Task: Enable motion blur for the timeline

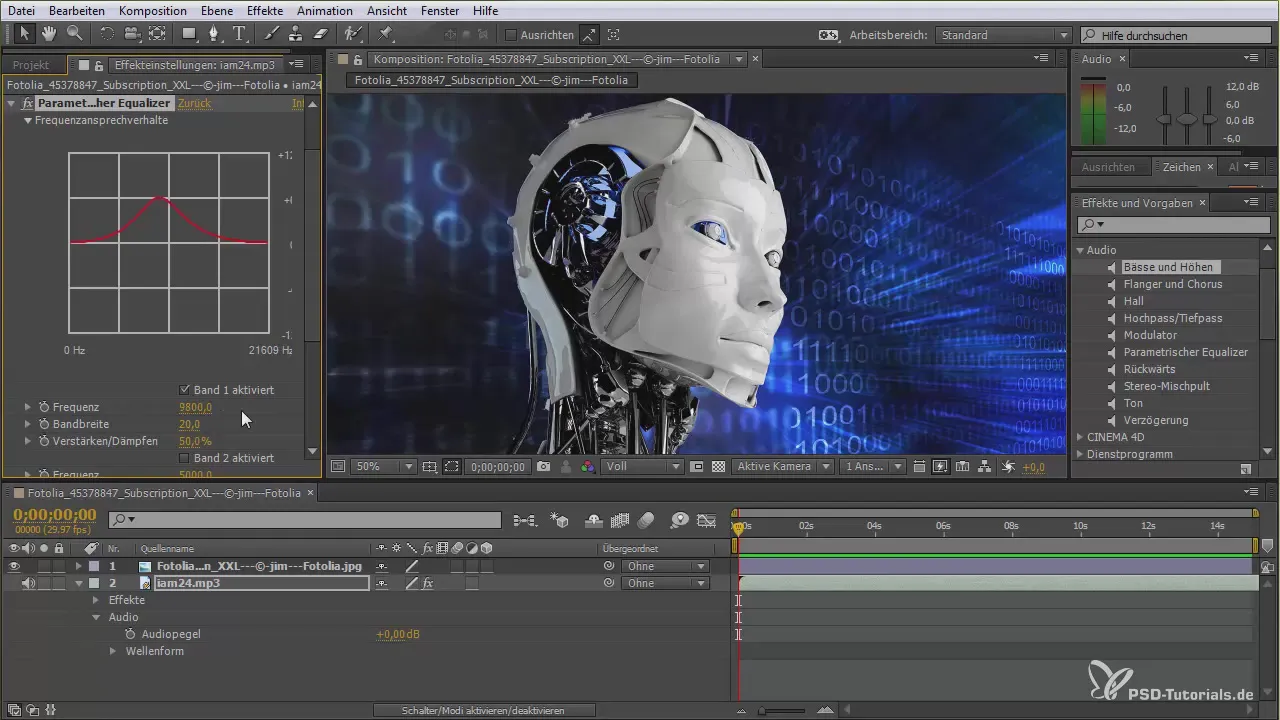Action: coord(646,520)
